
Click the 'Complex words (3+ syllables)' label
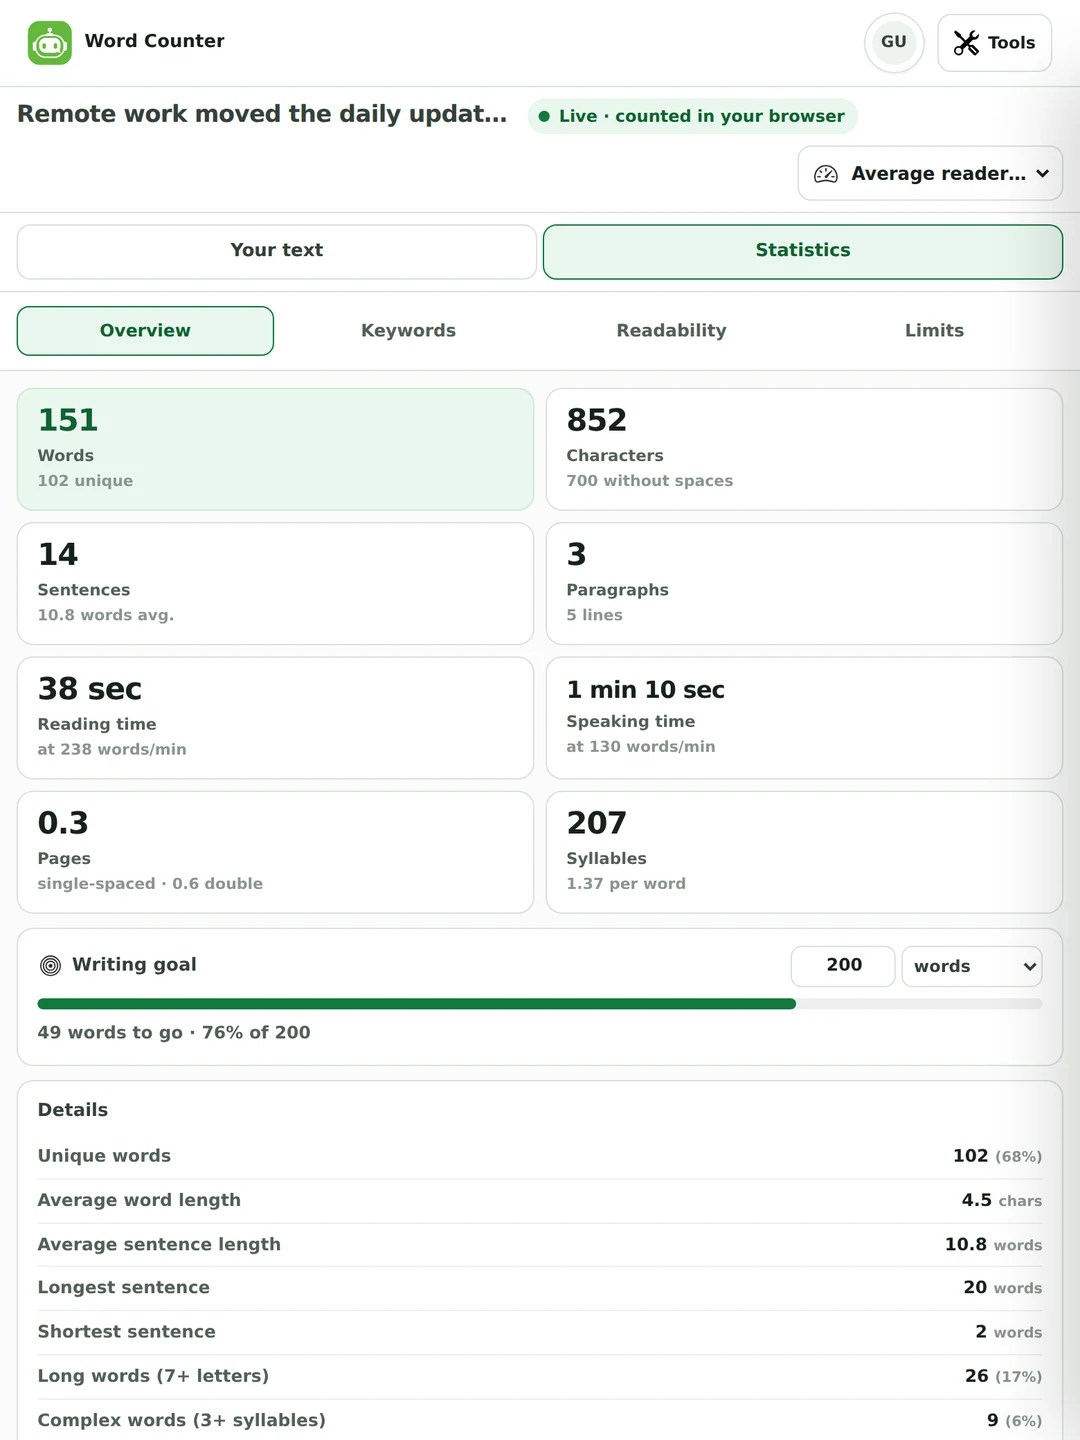182,1420
